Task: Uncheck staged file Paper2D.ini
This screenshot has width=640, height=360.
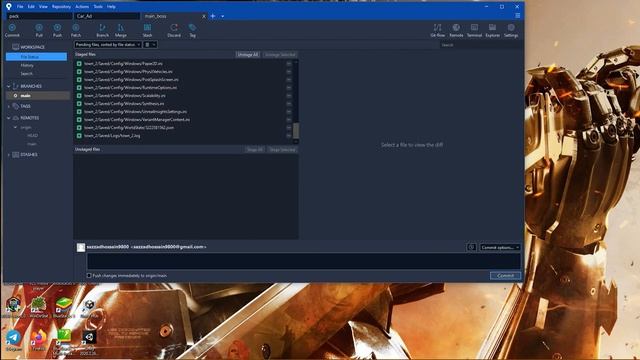Action: point(79,64)
